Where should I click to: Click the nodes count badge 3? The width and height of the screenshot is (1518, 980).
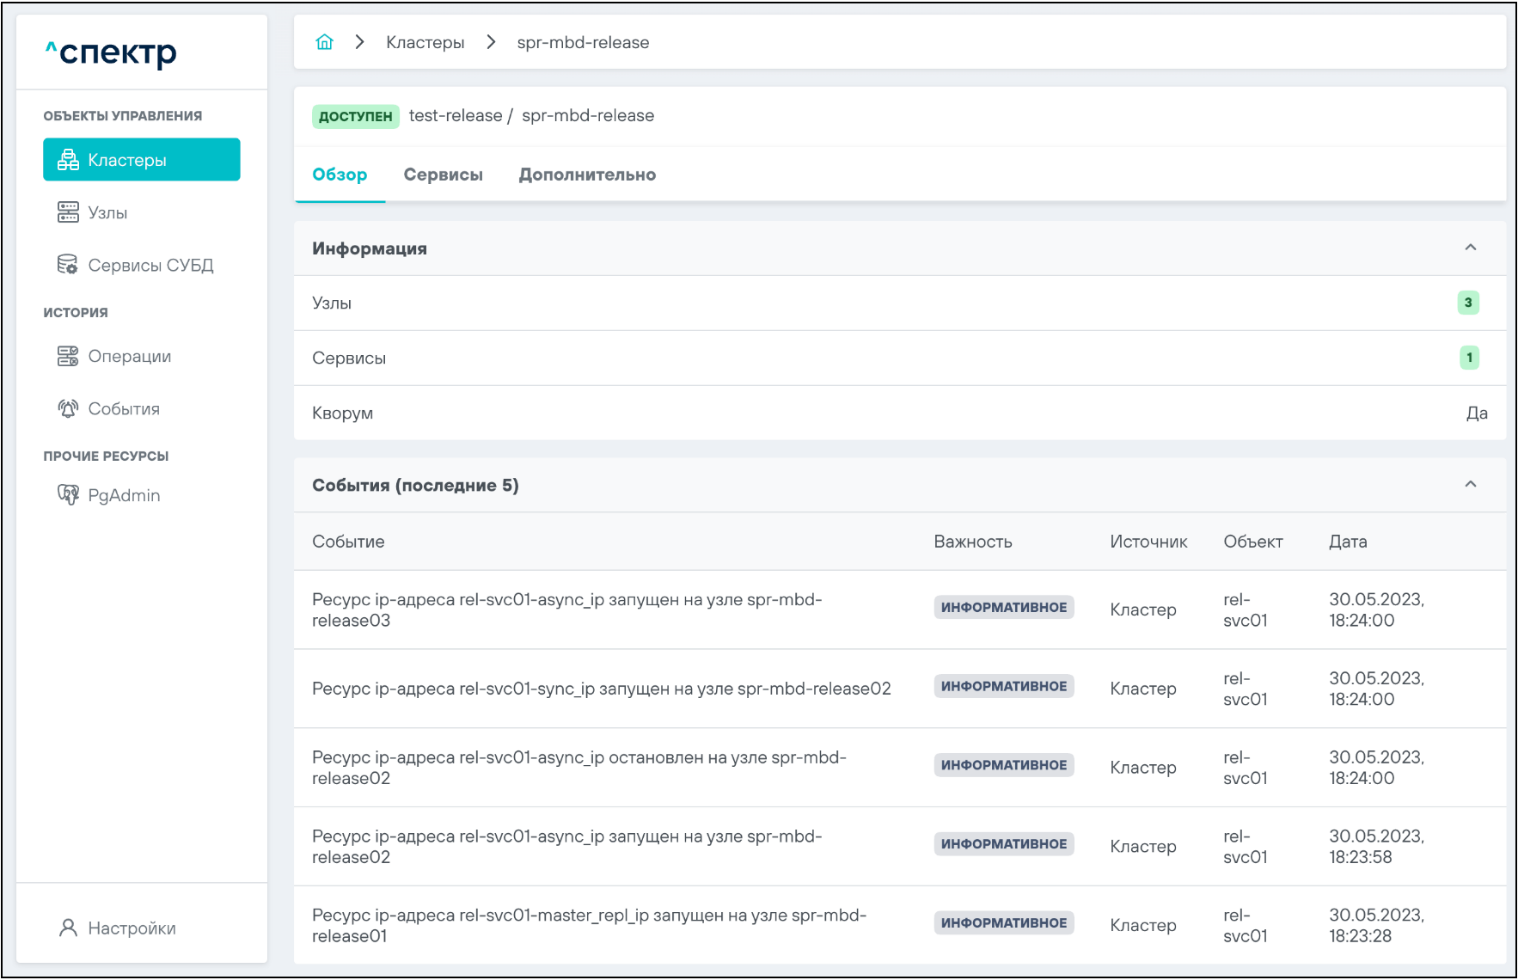point(1468,303)
